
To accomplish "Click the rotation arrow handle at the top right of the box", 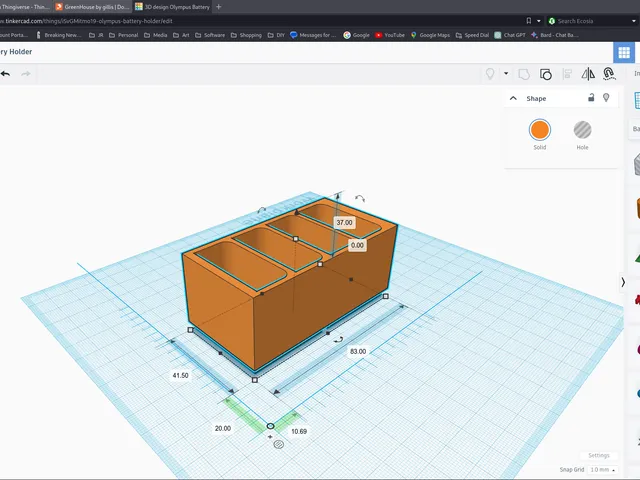I will [360, 198].
